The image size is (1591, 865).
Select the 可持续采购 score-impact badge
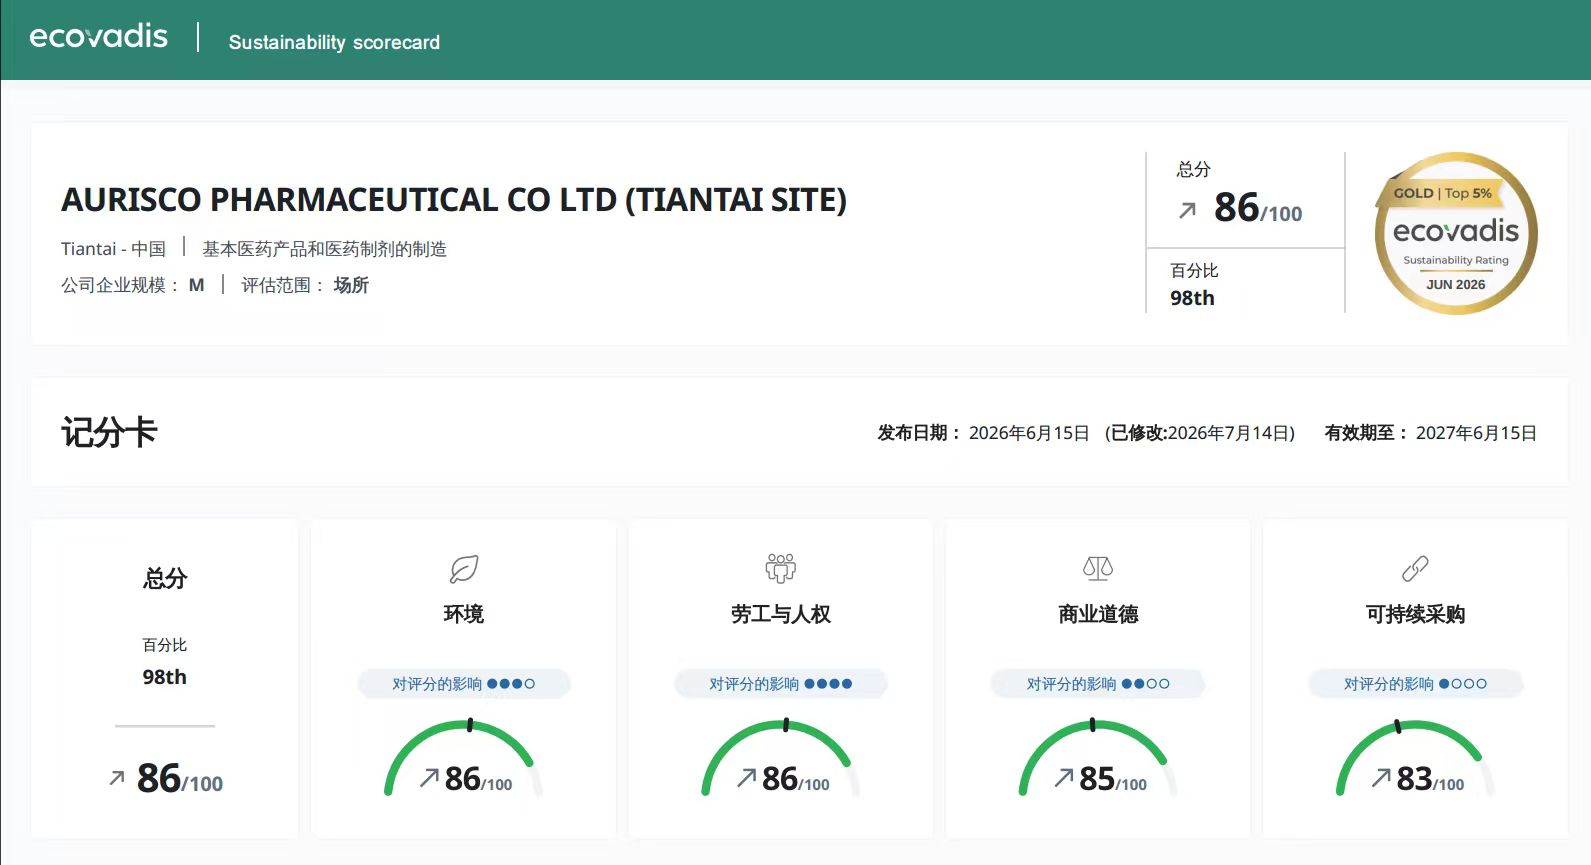click(1415, 684)
